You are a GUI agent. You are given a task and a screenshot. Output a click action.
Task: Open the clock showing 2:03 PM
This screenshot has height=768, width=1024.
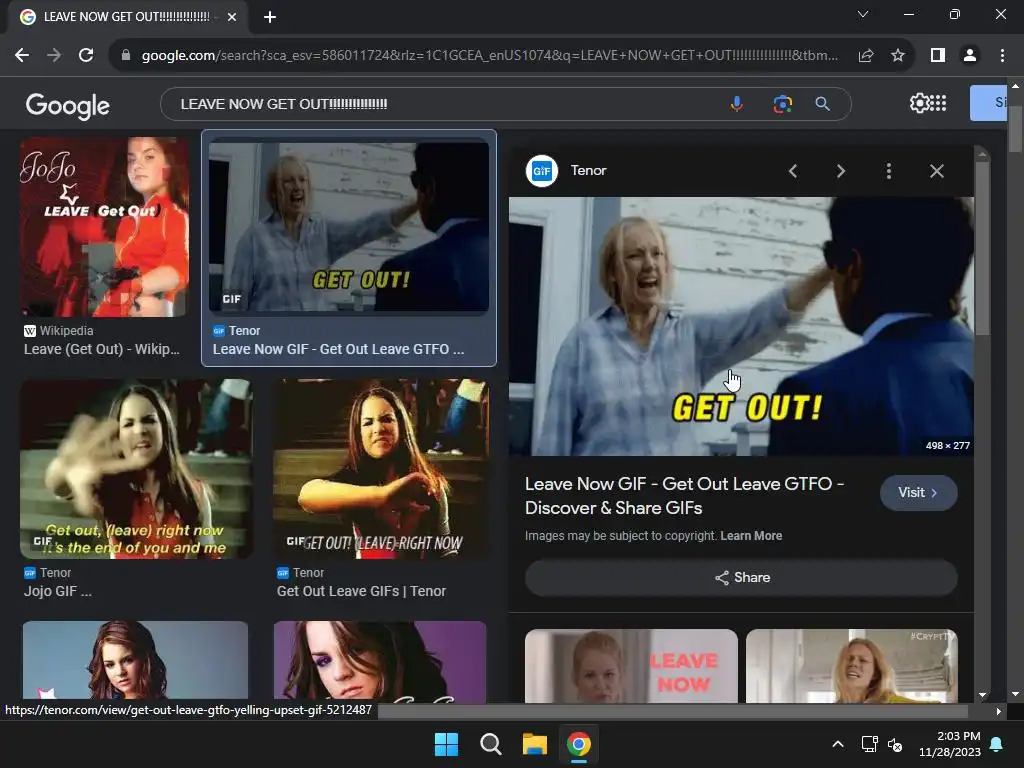(950, 744)
